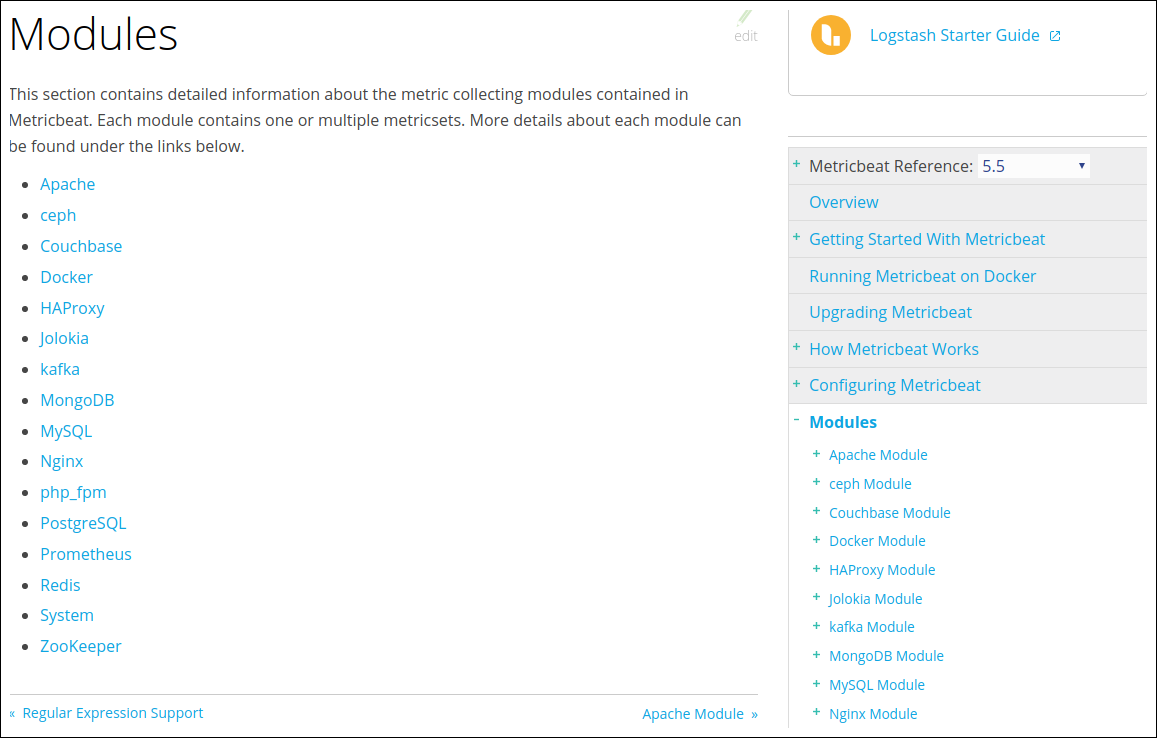Expand Configuring Metricbeat plus sign
The height and width of the screenshot is (738, 1157).
[x=796, y=383]
